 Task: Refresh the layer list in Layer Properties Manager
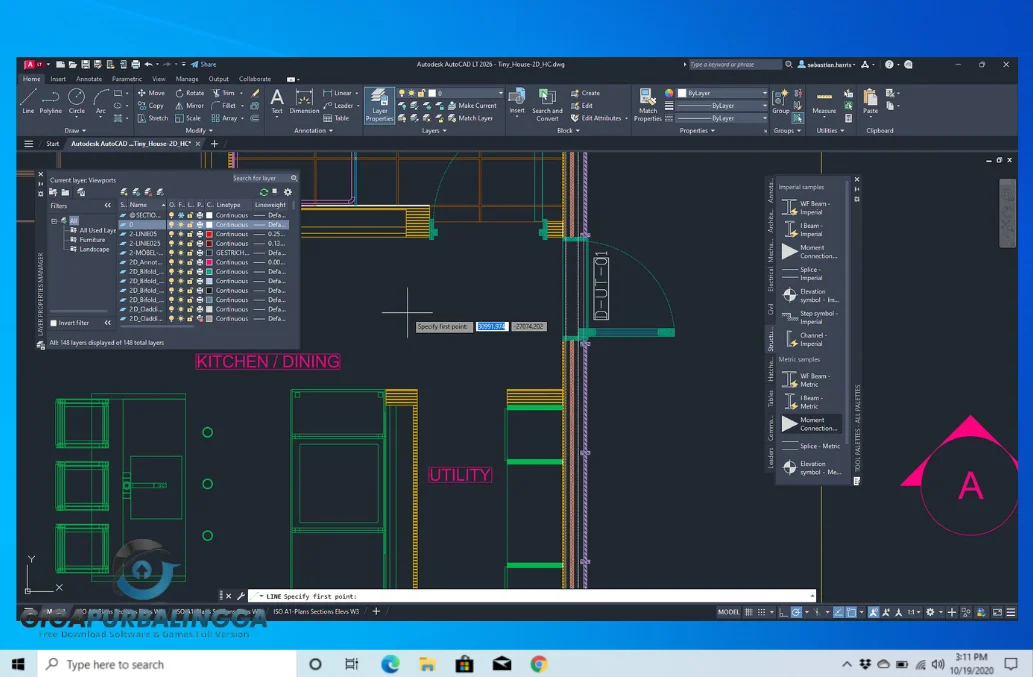pos(264,192)
